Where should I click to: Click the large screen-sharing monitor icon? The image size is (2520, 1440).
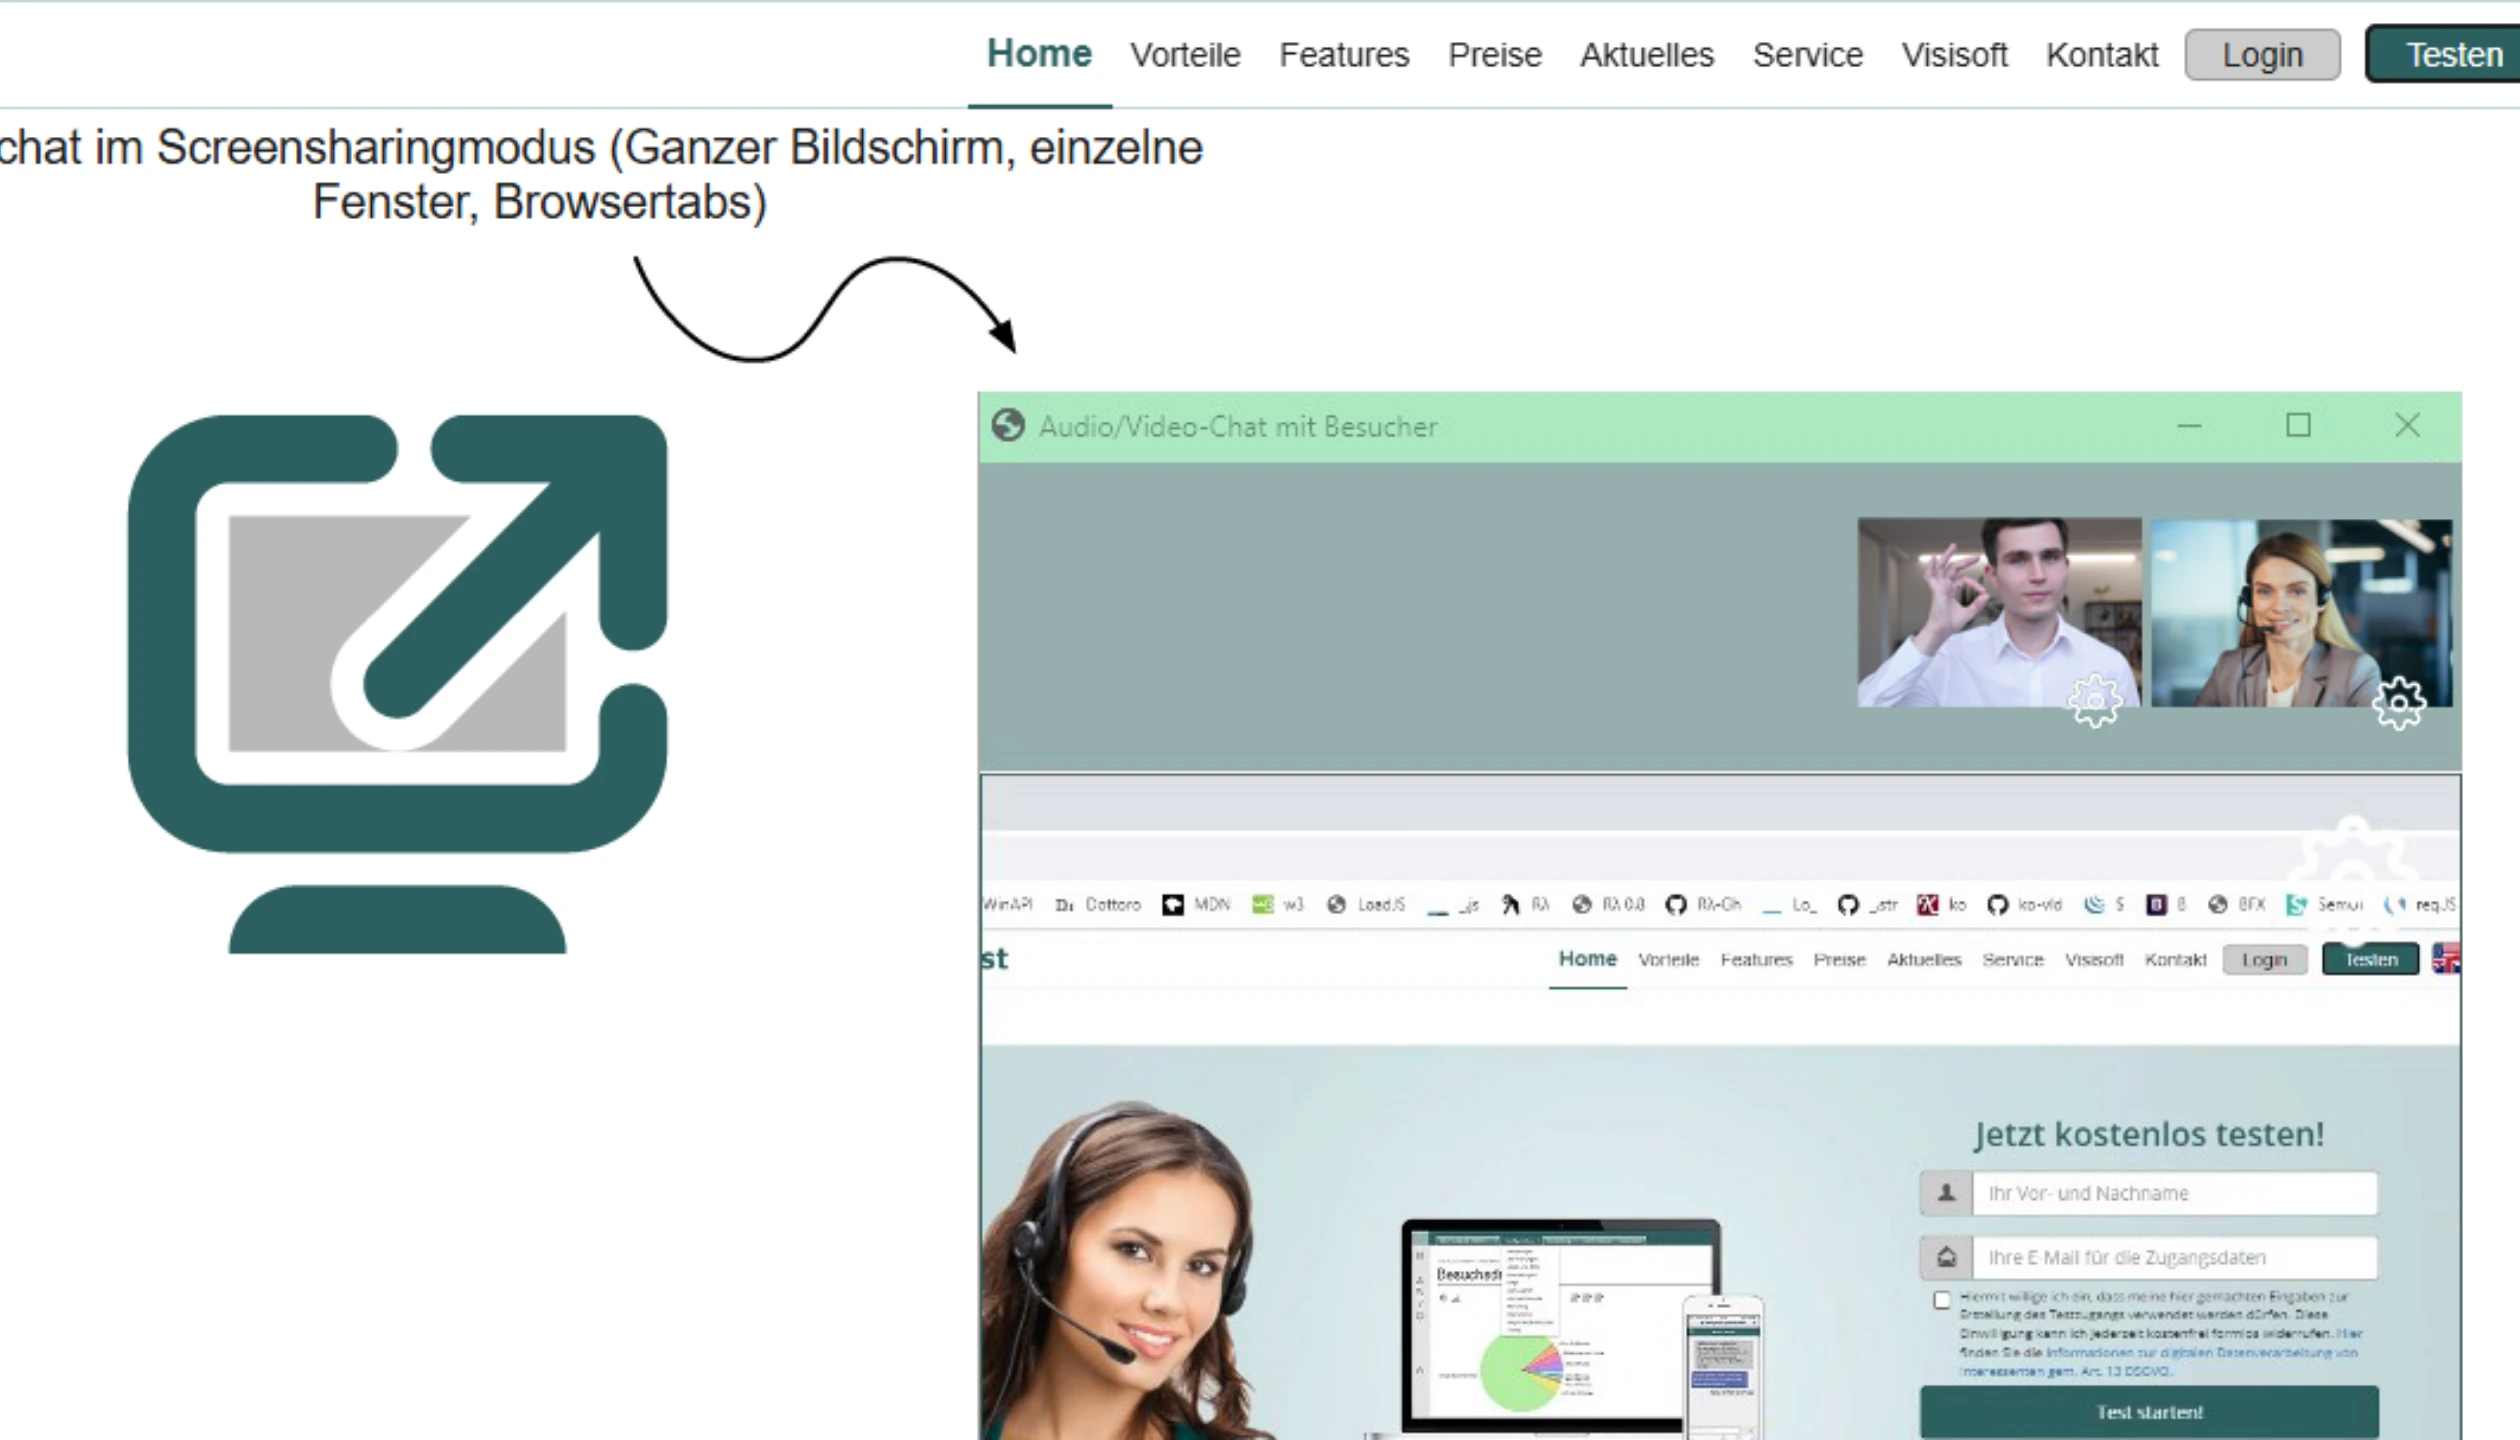tap(397, 683)
